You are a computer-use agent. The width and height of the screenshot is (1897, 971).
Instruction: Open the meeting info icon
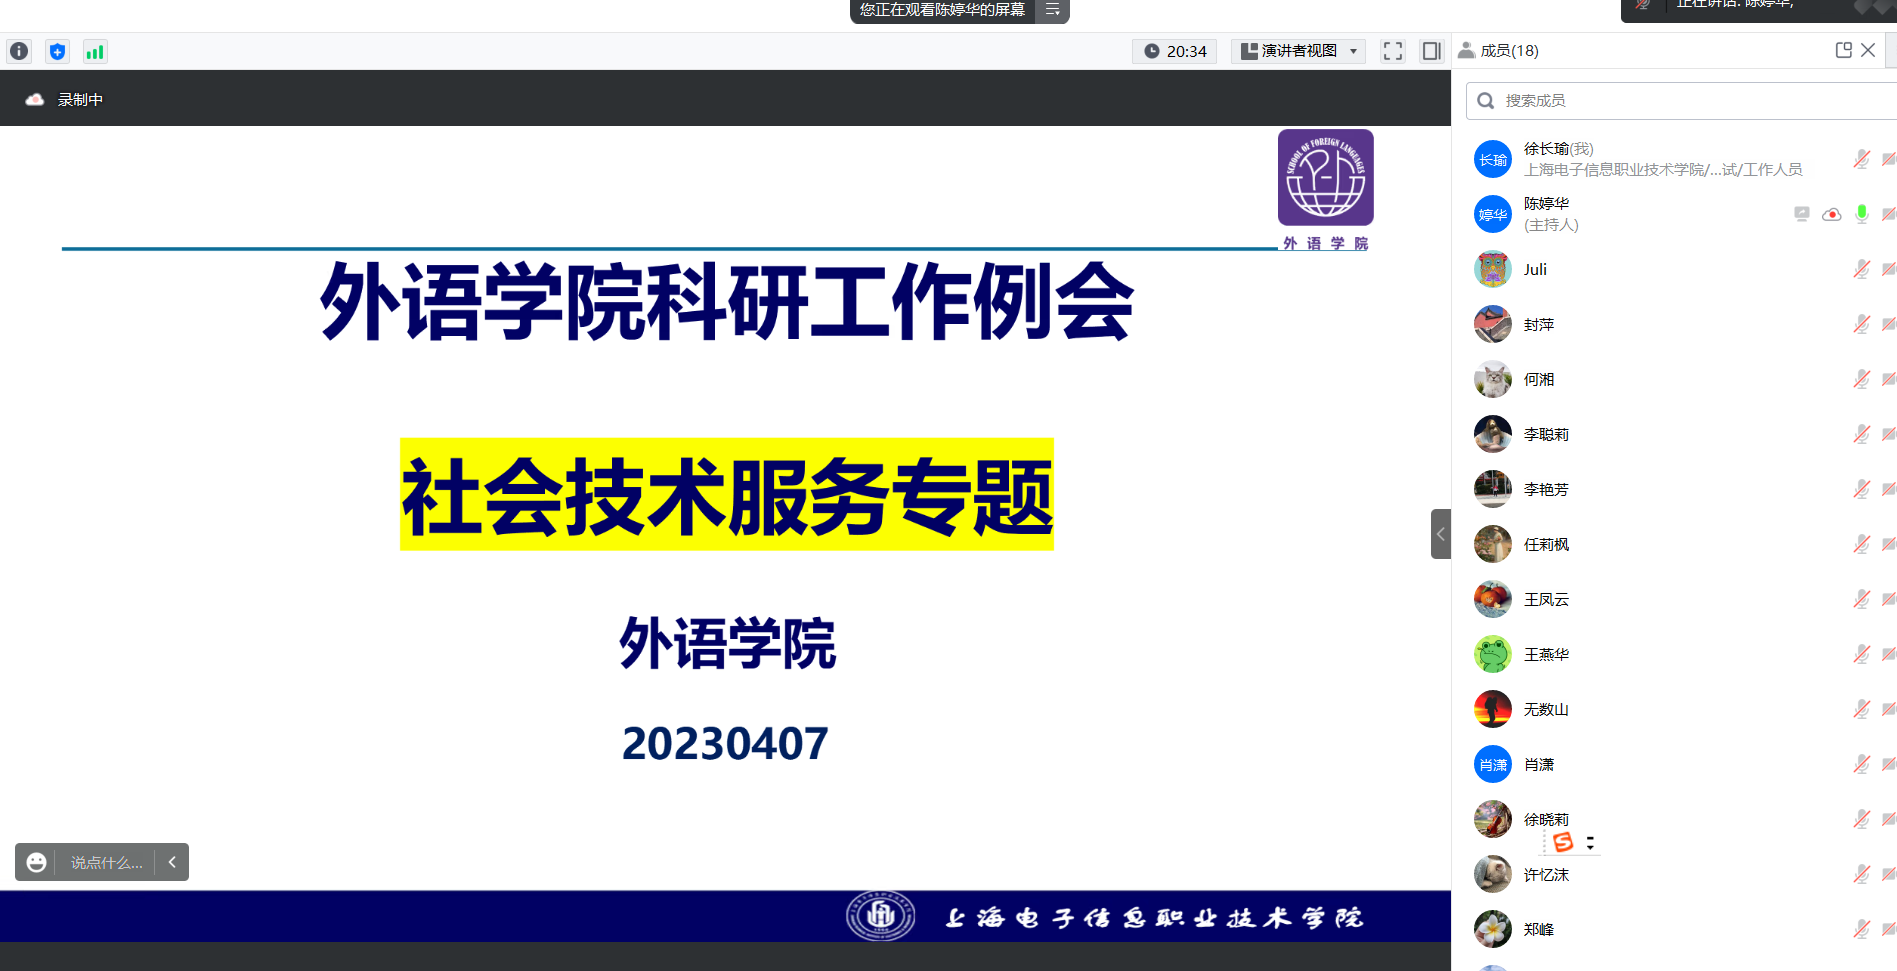point(19,51)
